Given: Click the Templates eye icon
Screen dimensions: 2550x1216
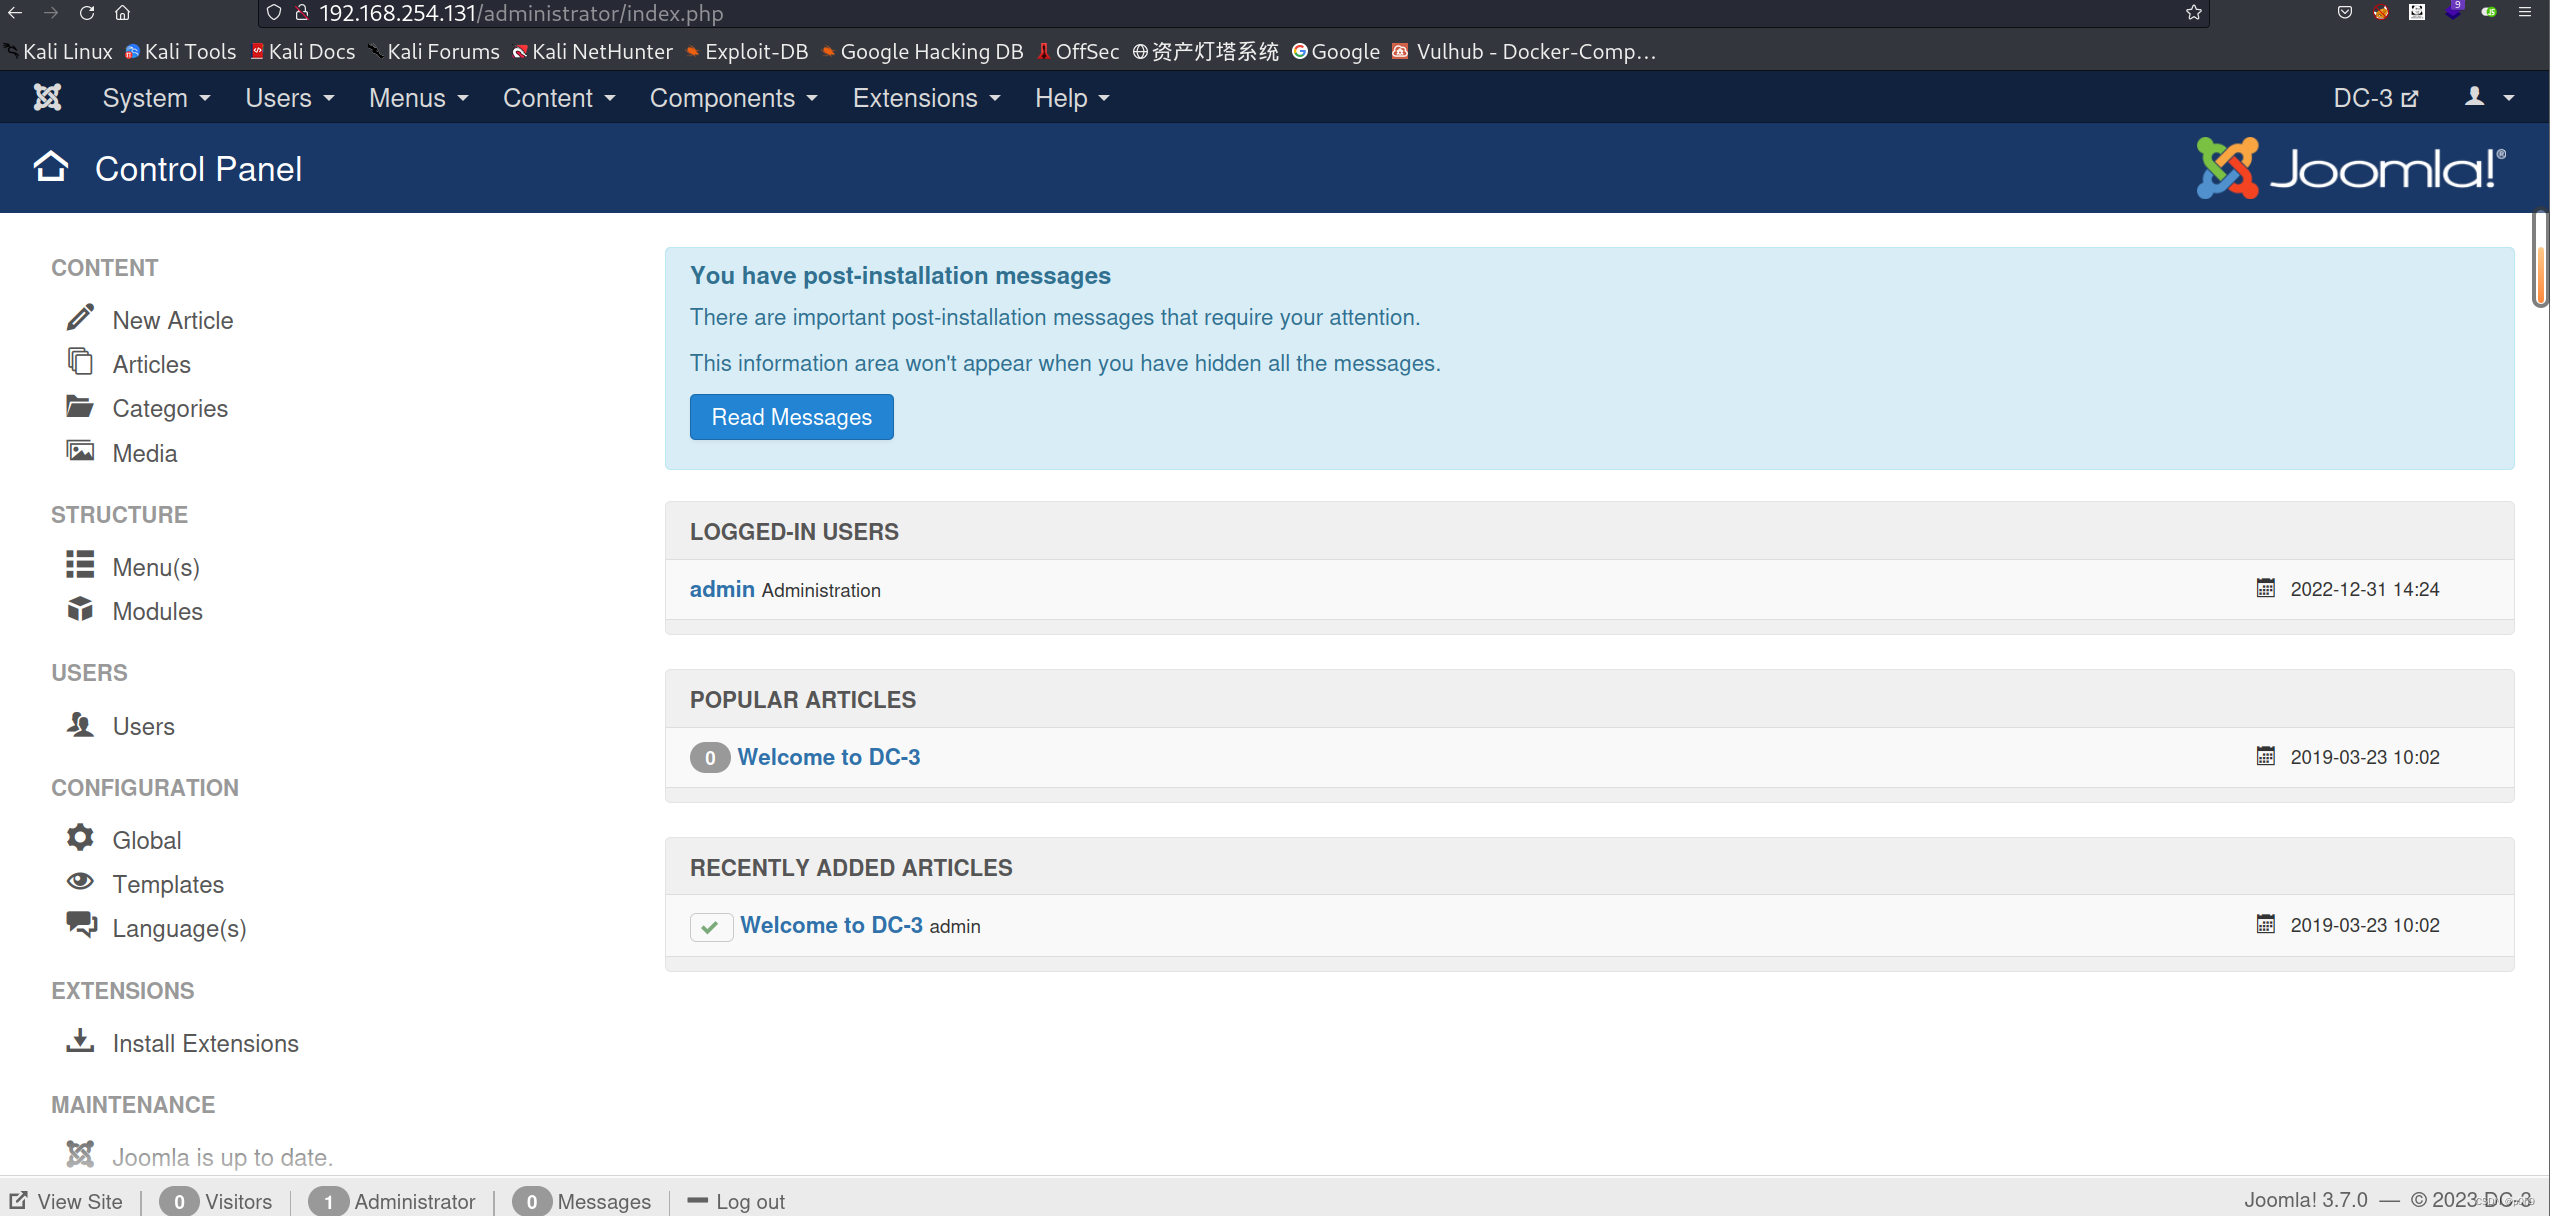Looking at the screenshot, I should point(80,882).
